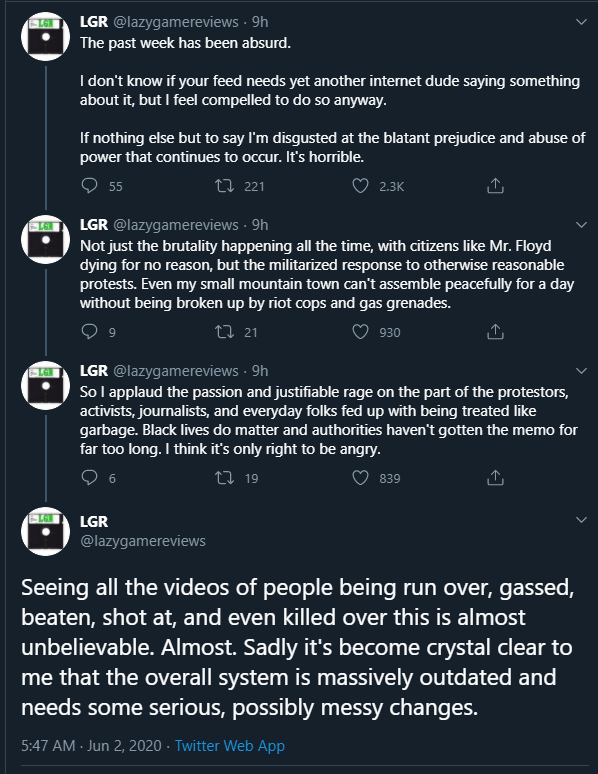This screenshot has height=774, width=598.
Task: Share the tweet mentioning Mr. Floyd
Action: click(x=495, y=332)
